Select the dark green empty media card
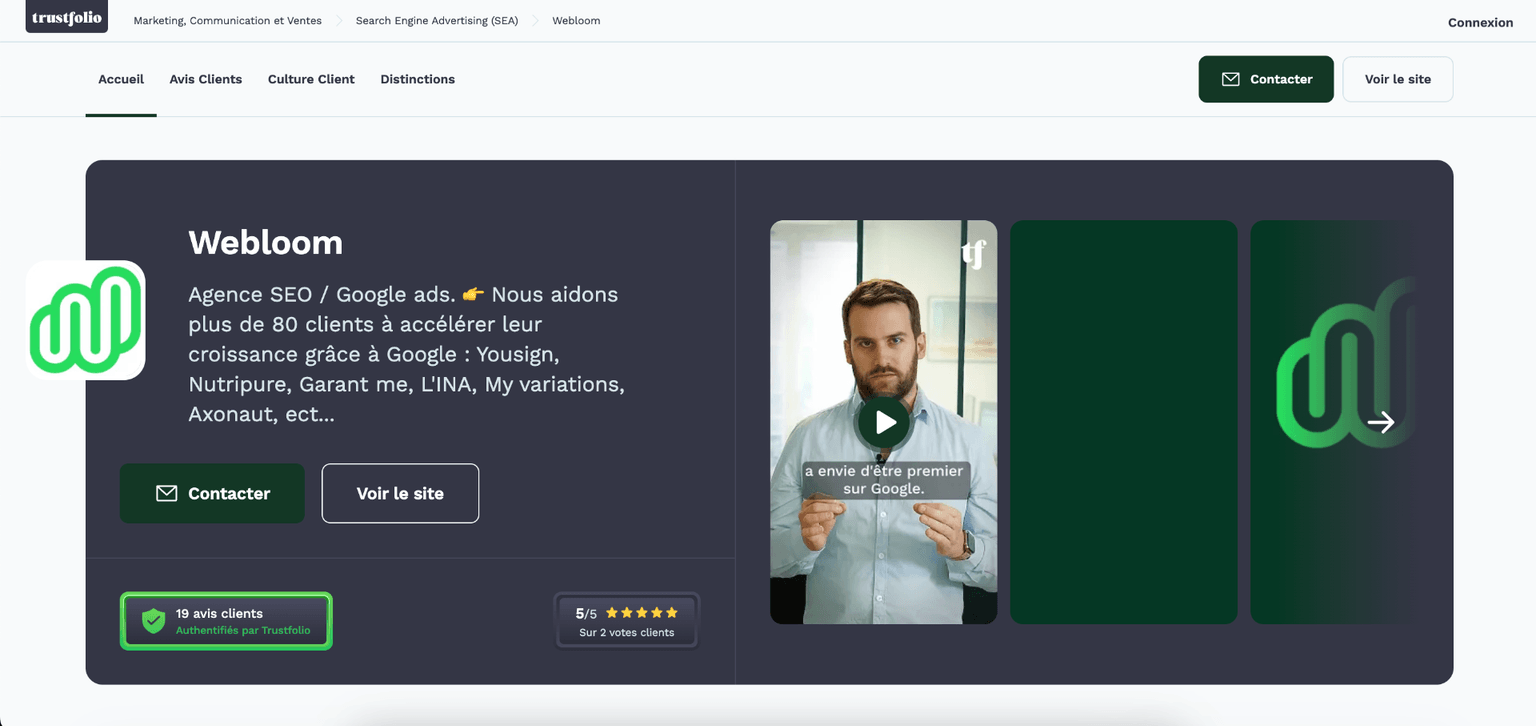Screen dimensions: 1536x726 pyautogui.click(x=1124, y=422)
